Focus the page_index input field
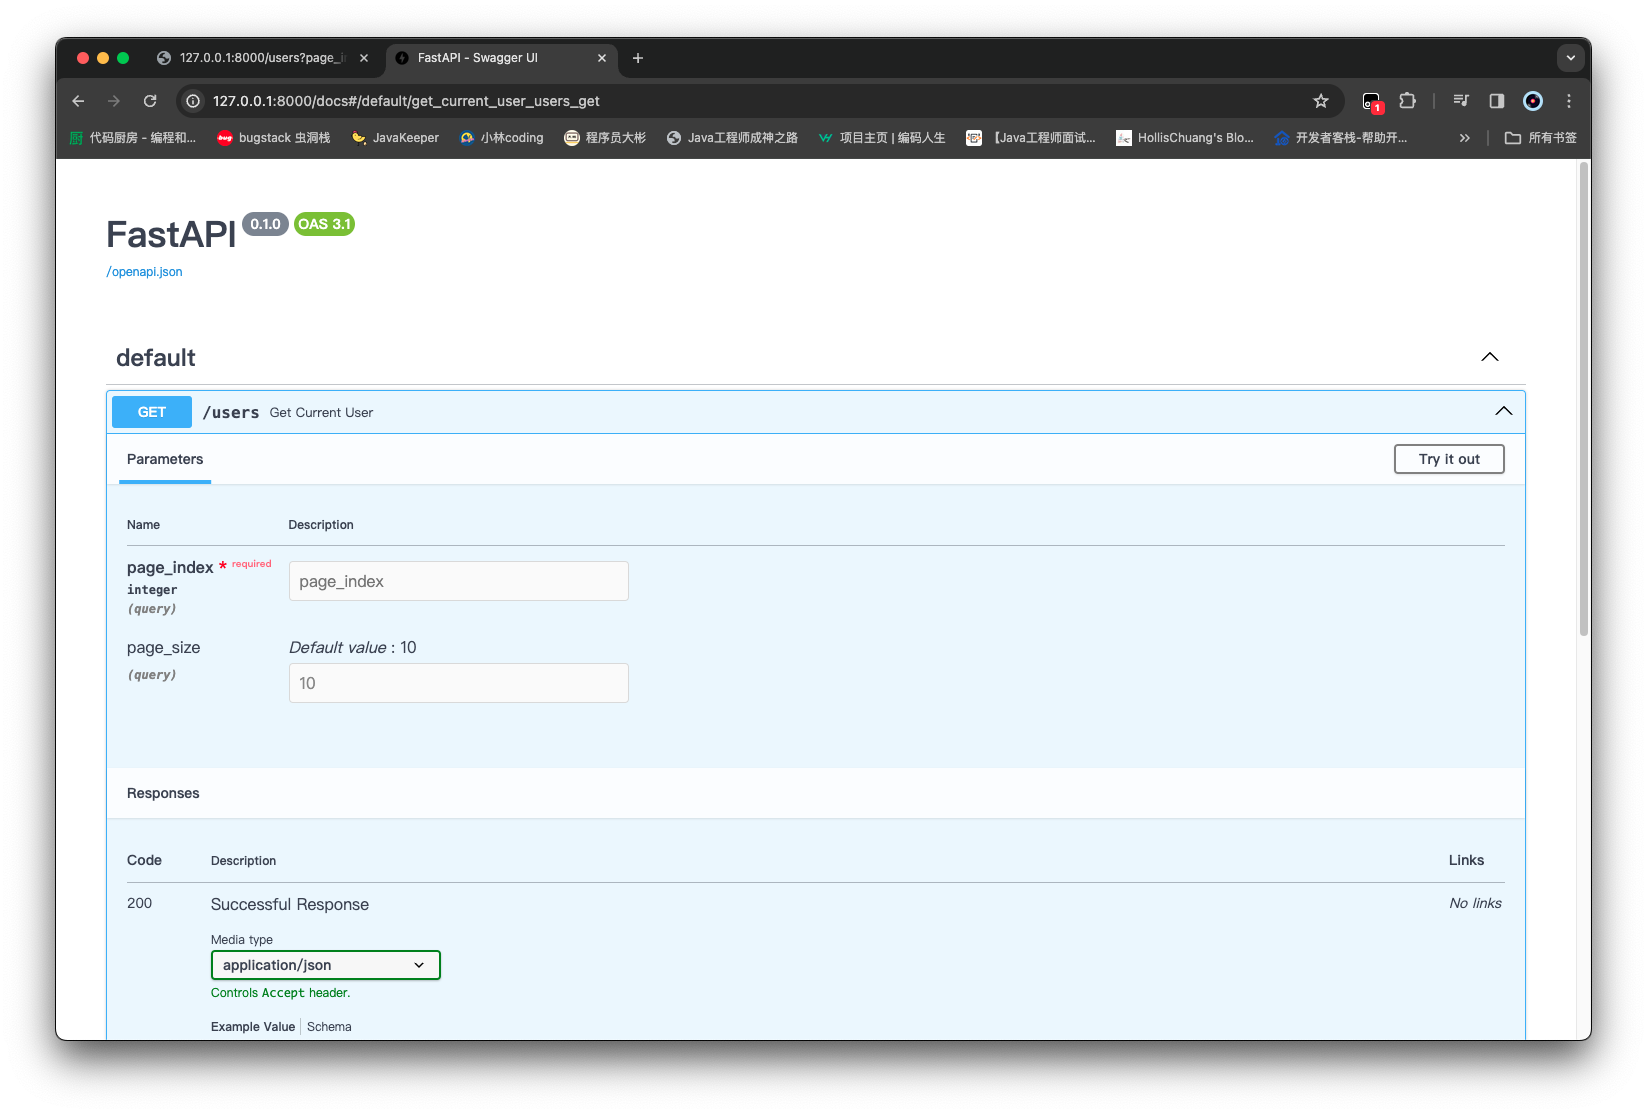 459,581
